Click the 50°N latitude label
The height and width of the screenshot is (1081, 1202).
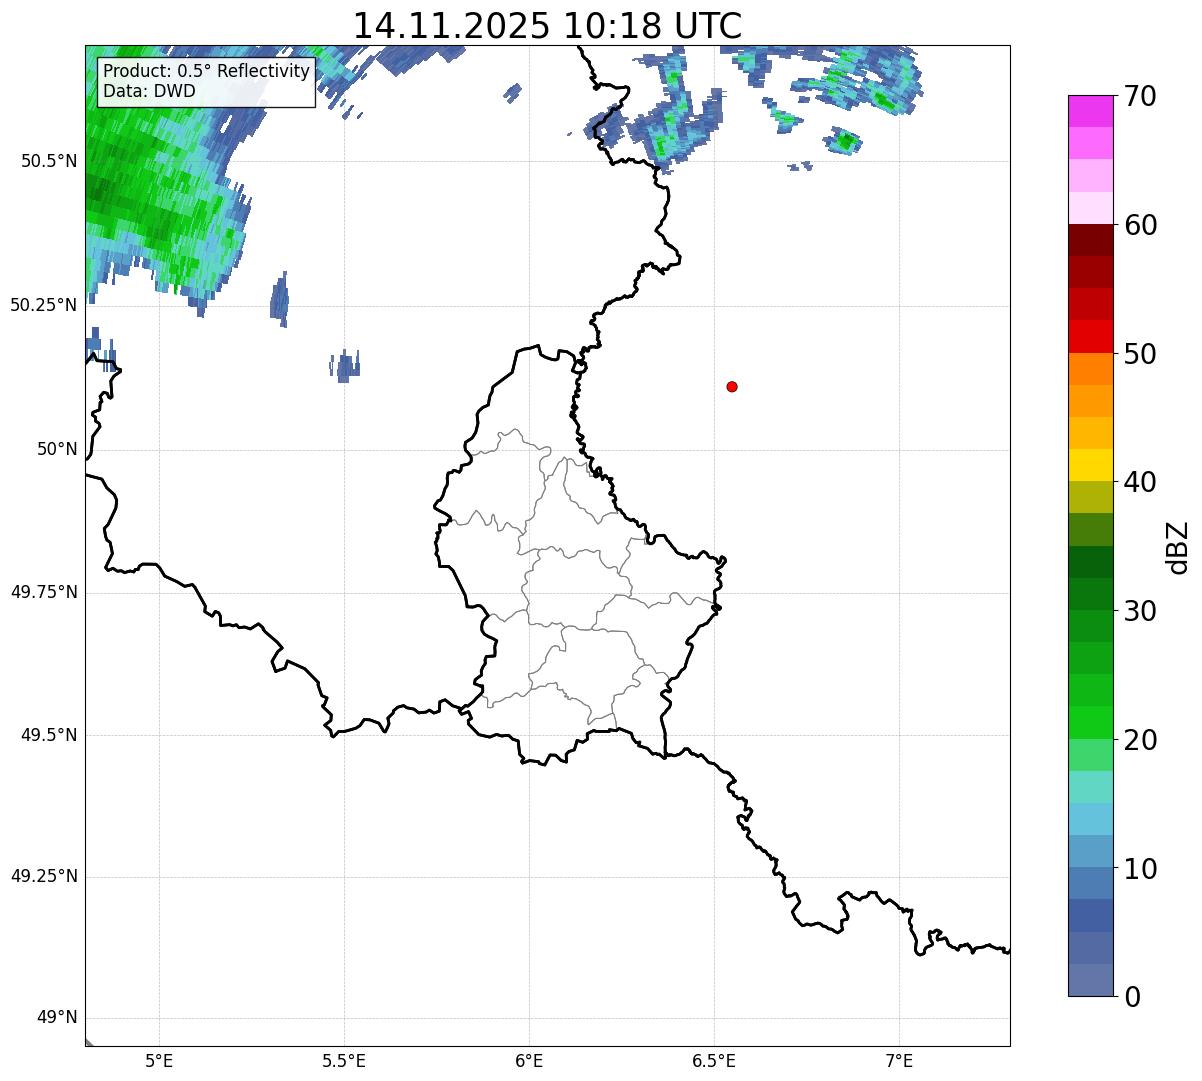(x=58, y=449)
